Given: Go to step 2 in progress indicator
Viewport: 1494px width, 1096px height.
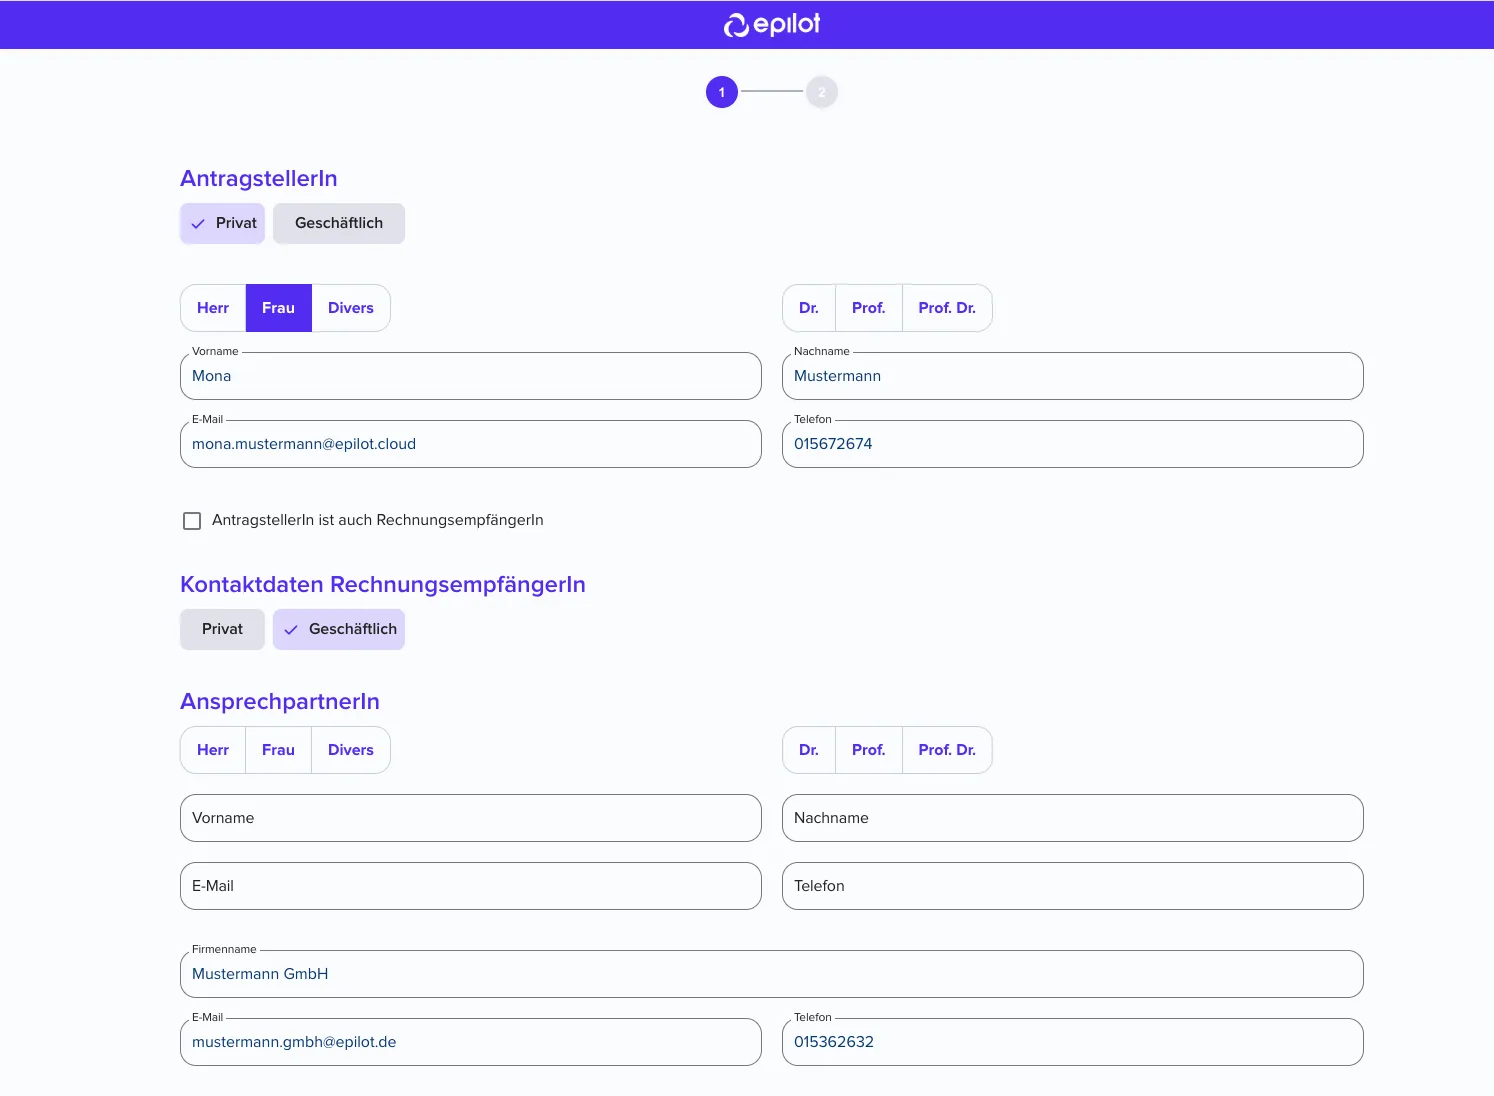Looking at the screenshot, I should click(822, 92).
